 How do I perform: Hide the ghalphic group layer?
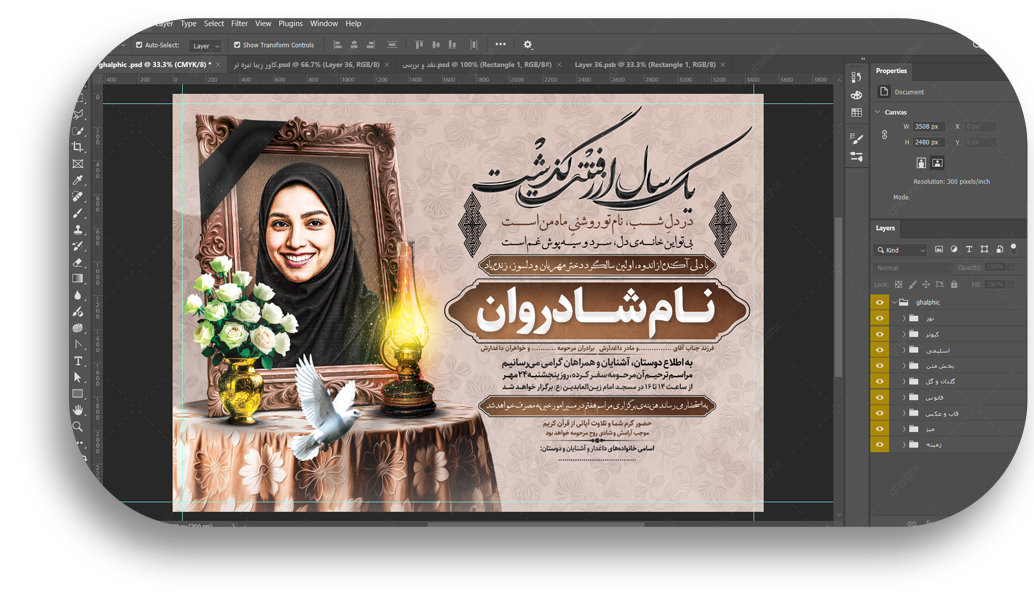point(880,302)
